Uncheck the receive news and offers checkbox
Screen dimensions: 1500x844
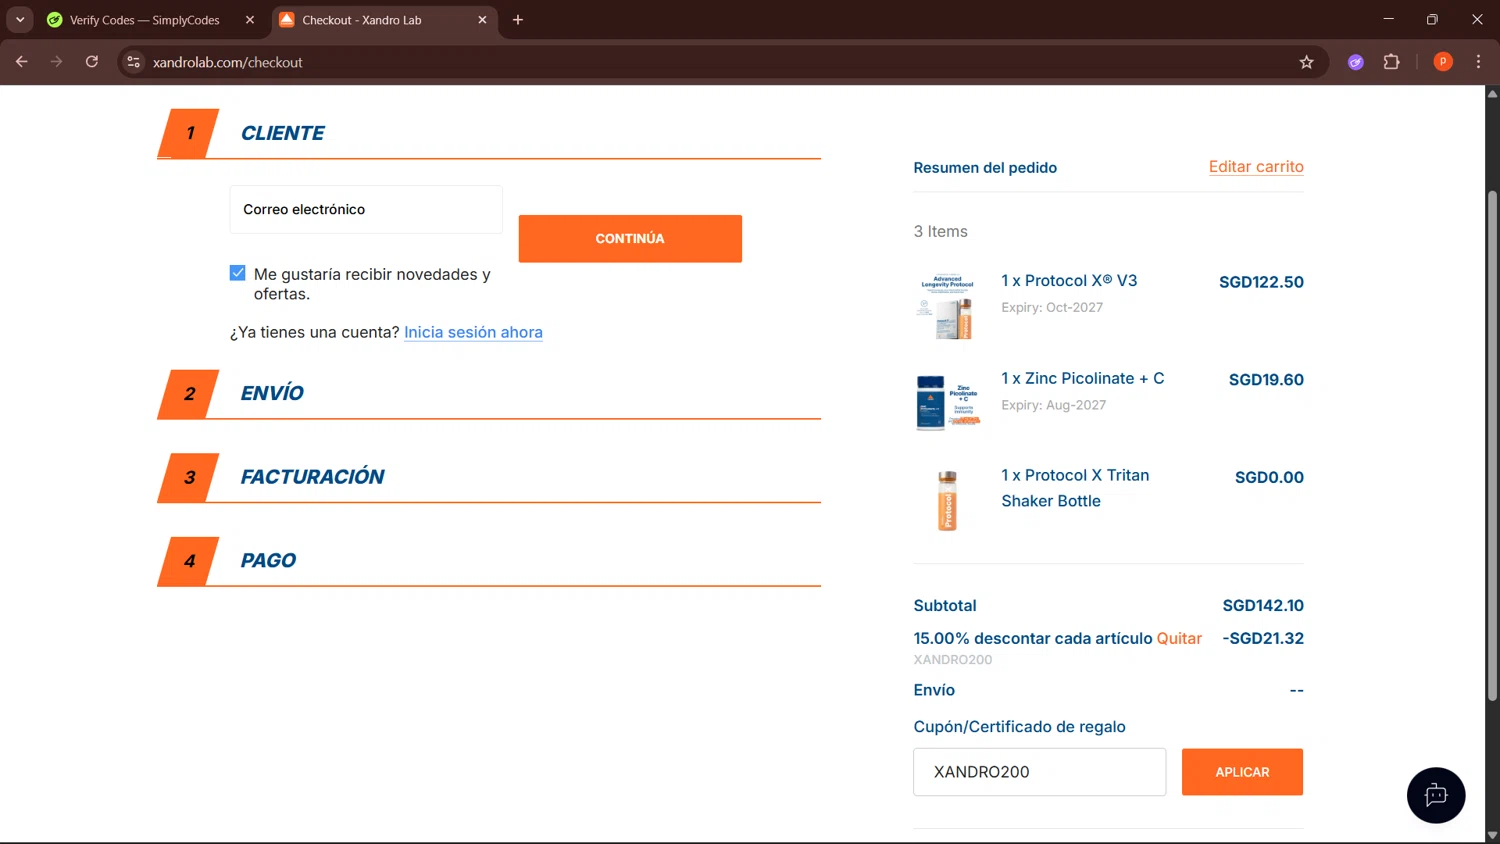238,273
